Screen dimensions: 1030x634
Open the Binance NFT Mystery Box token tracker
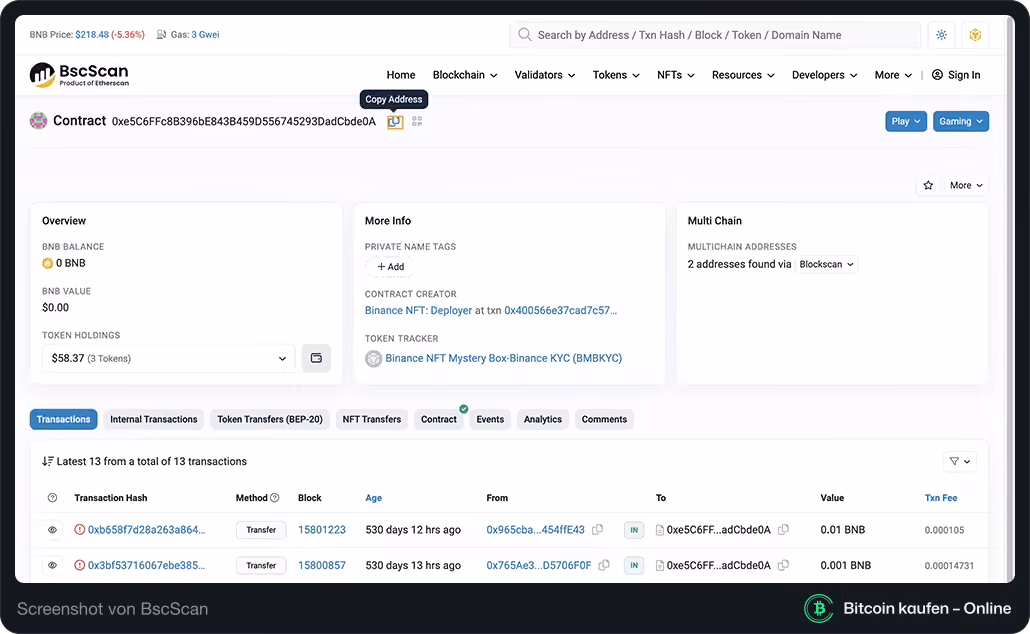click(503, 358)
